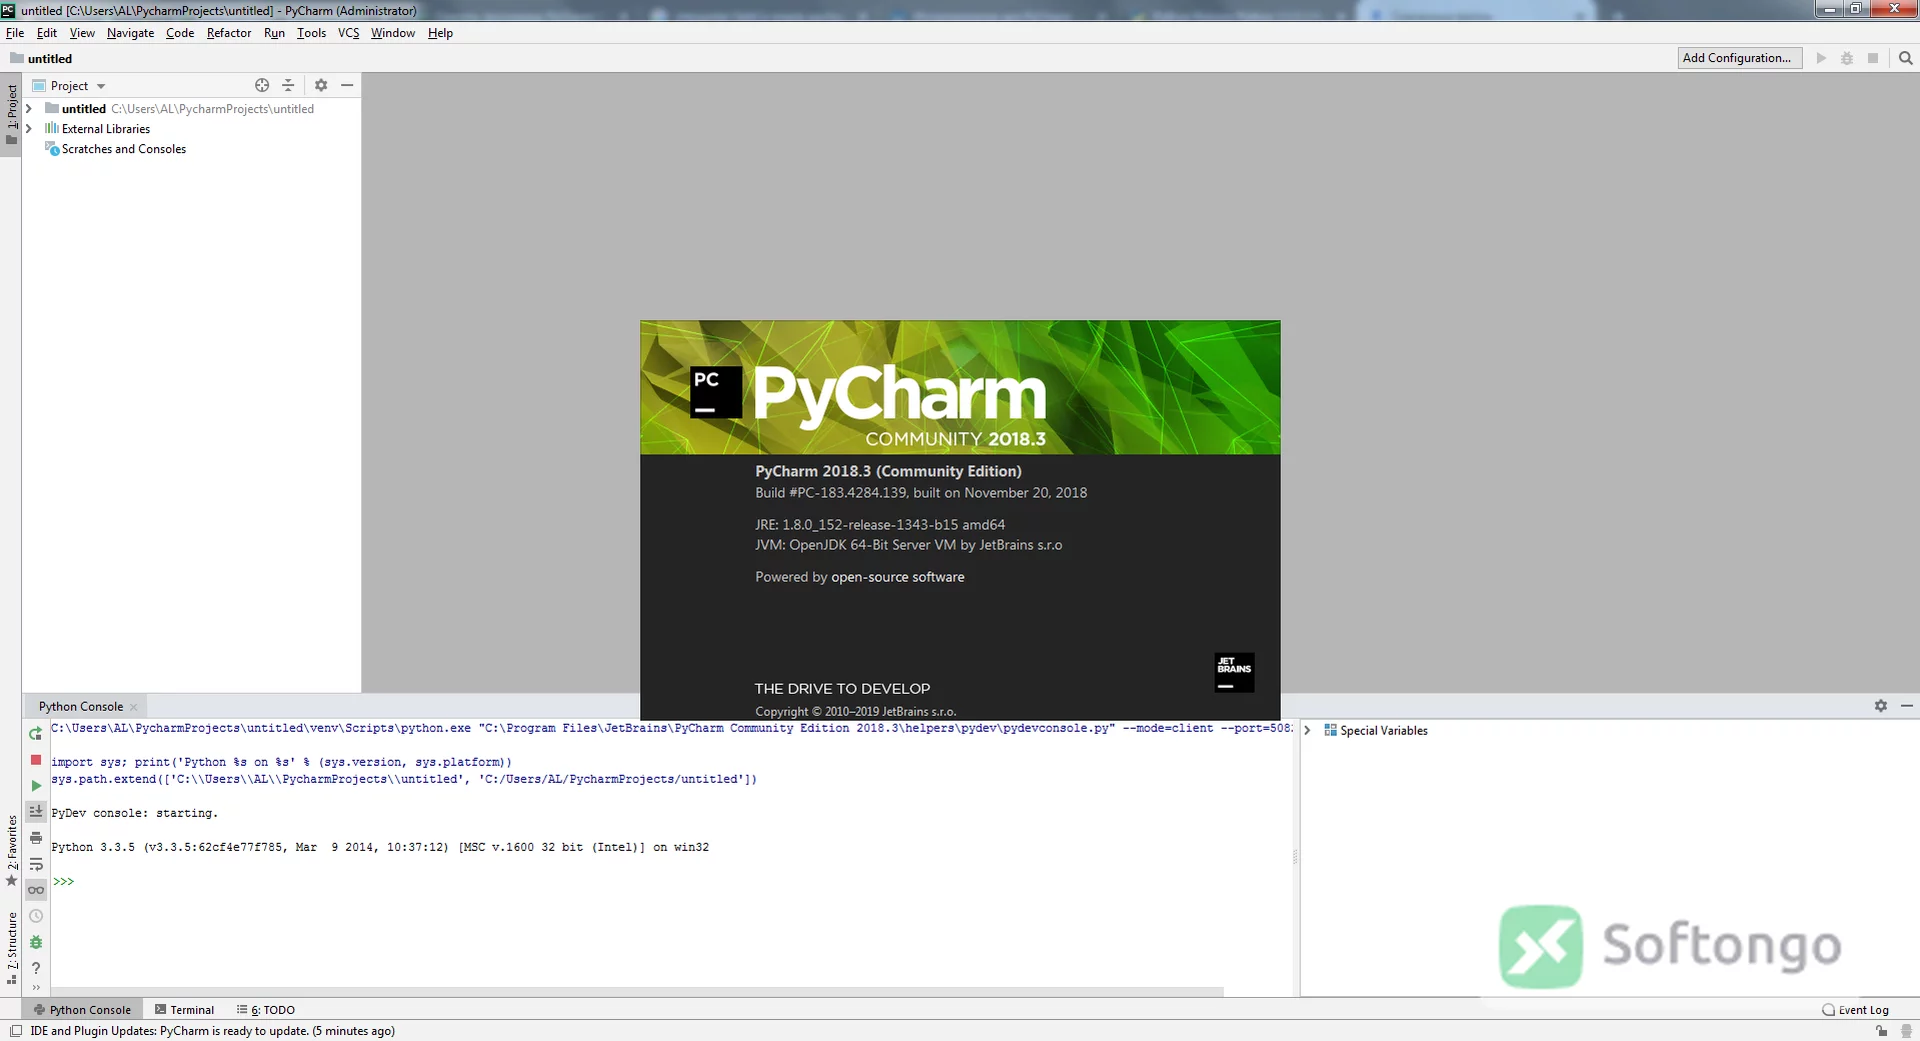
Task: Open Python Console settings gear
Action: pos(1881,706)
